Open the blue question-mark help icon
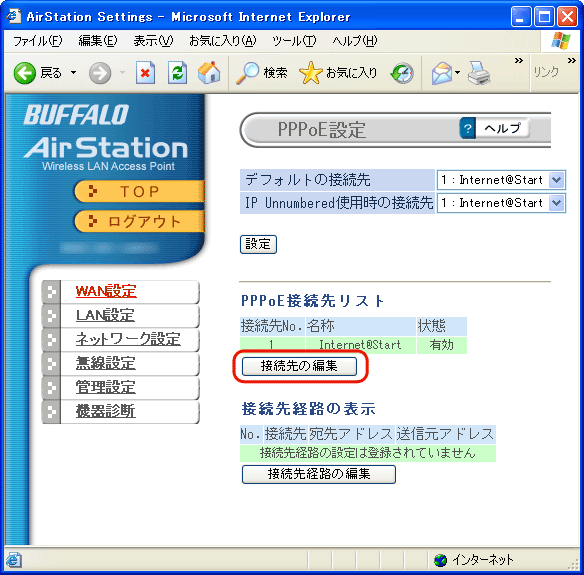 point(467,129)
